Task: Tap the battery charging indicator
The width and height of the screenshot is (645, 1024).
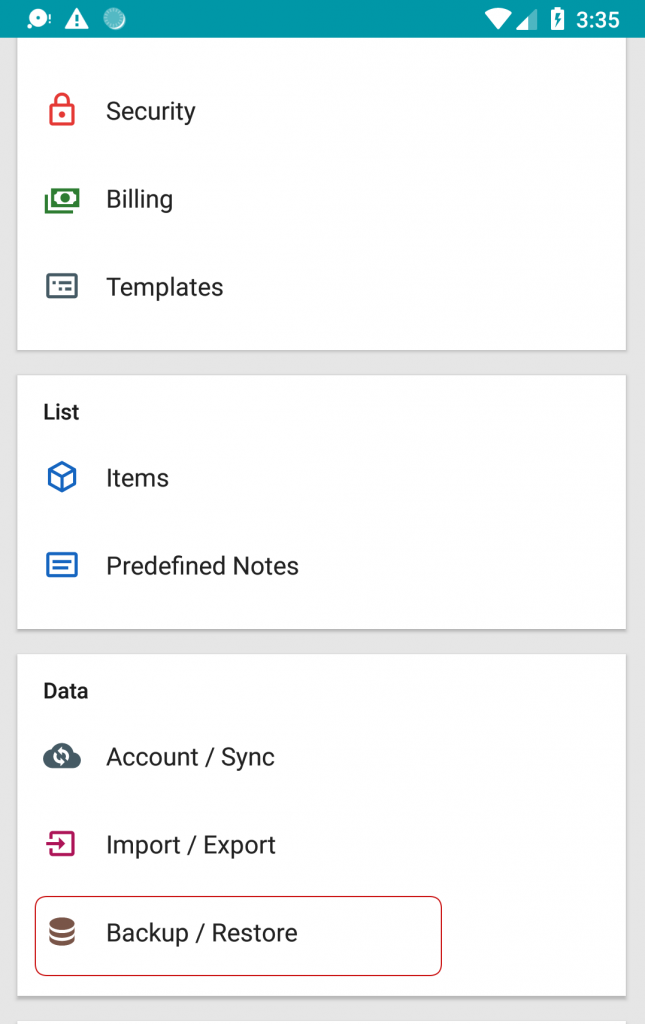Action: [x=557, y=19]
